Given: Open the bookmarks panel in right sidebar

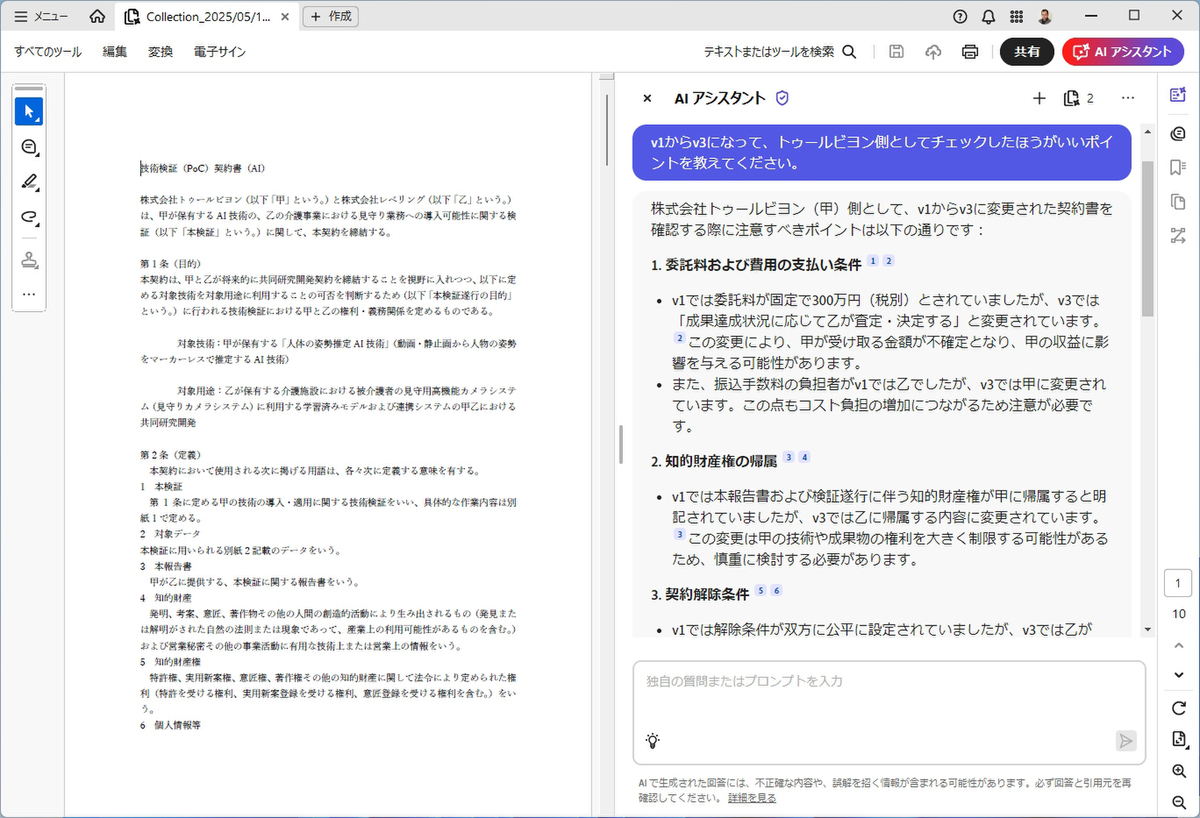Looking at the screenshot, I should tap(1177, 166).
